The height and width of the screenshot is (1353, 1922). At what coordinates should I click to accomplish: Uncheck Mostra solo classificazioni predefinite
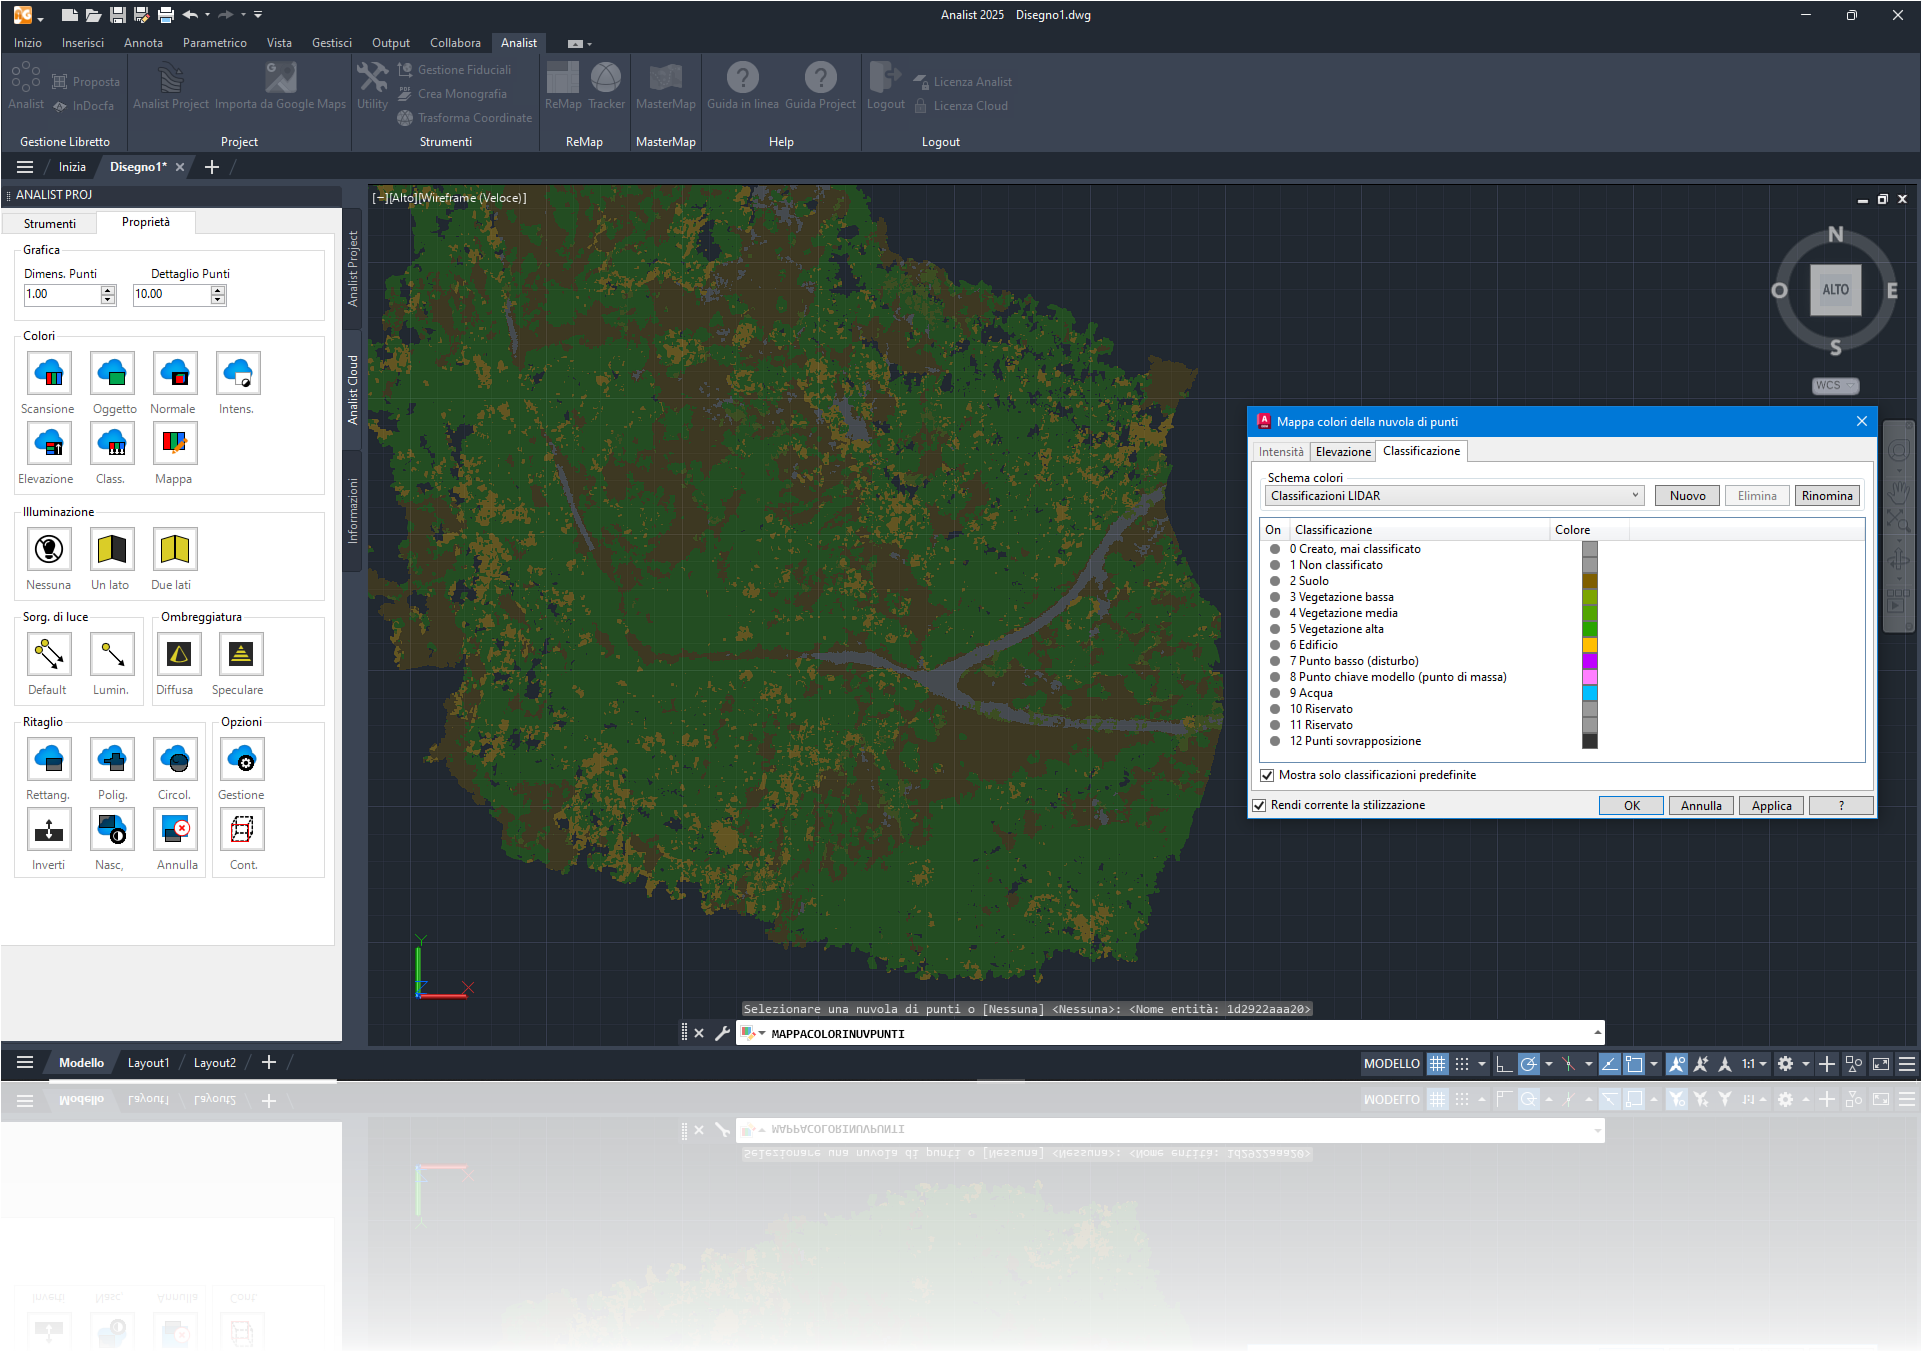coord(1267,776)
